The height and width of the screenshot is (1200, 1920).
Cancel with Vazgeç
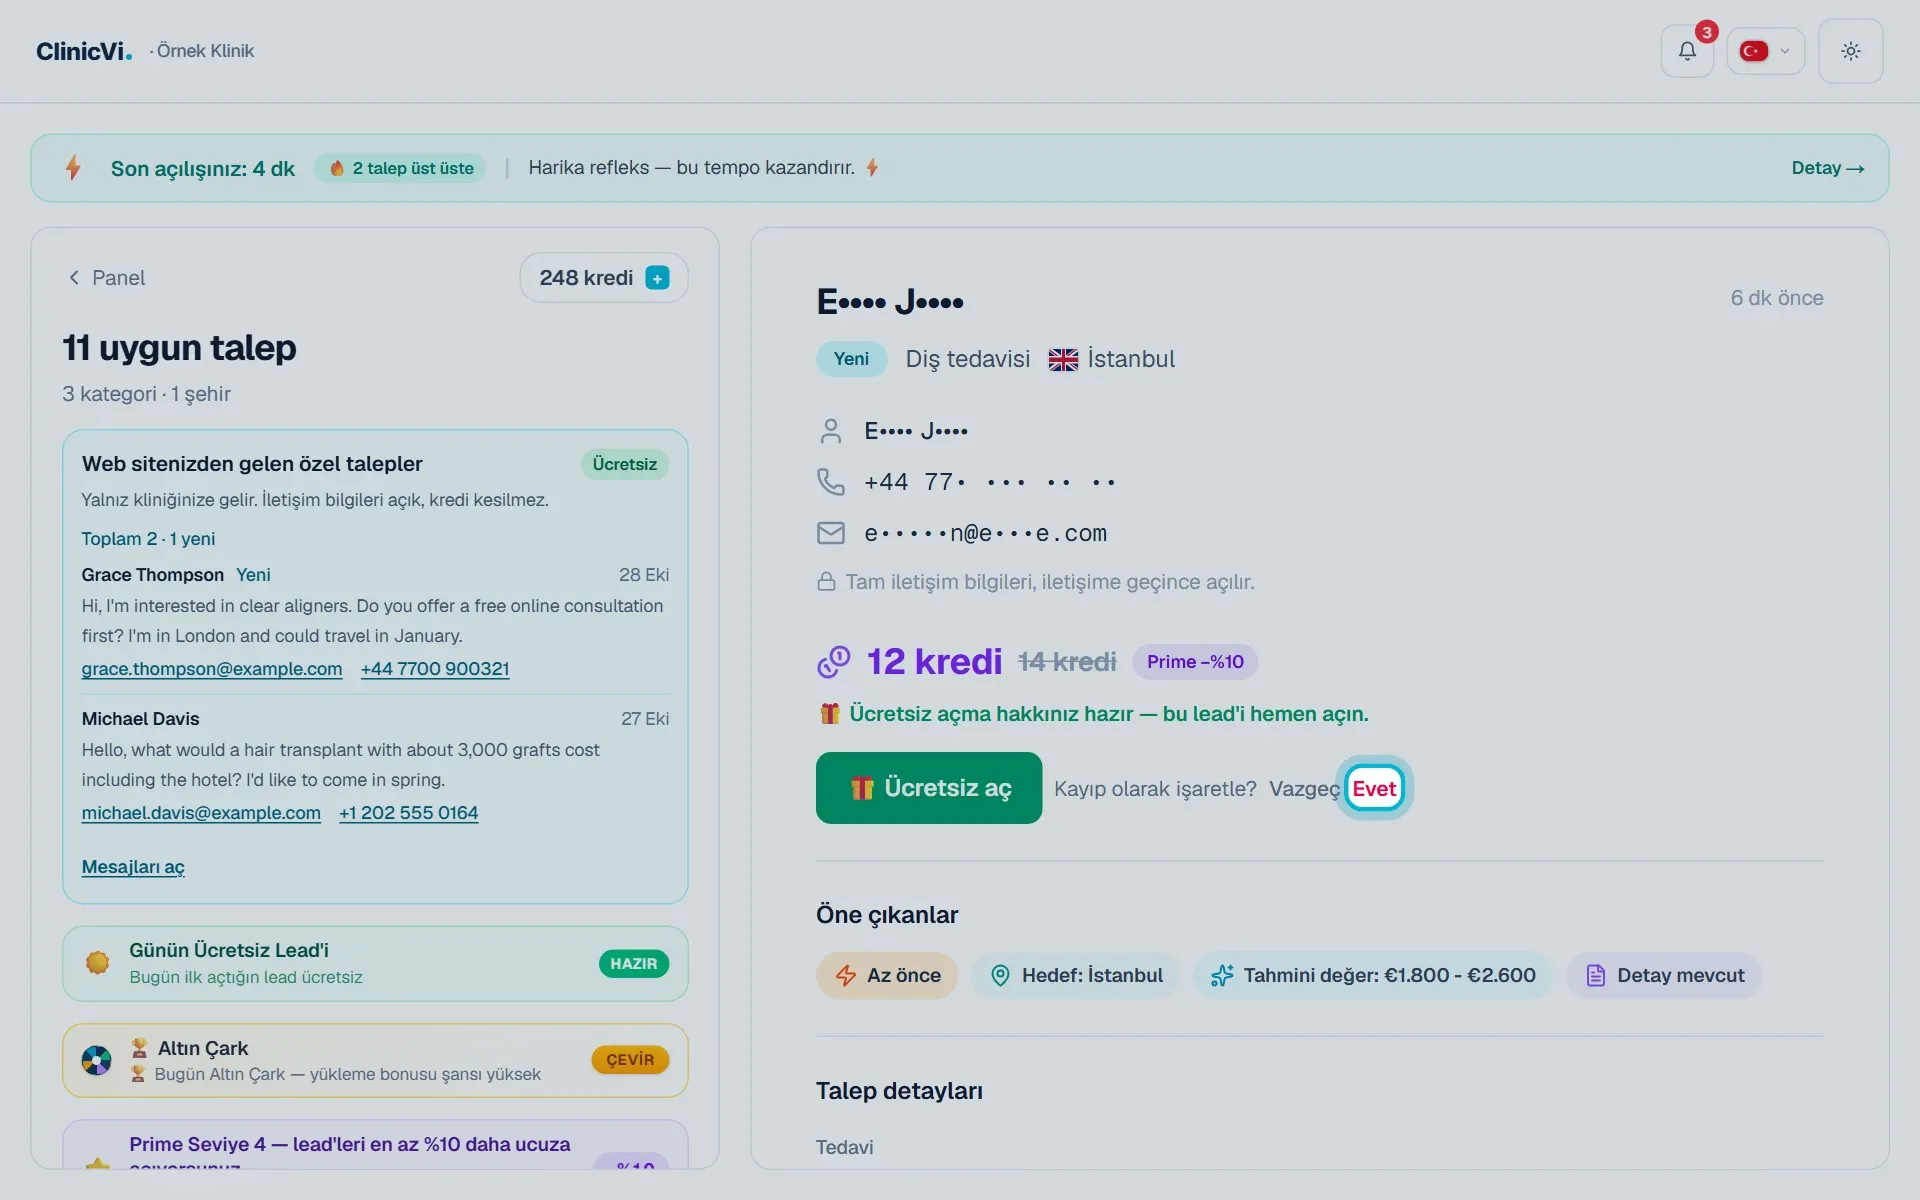click(1304, 789)
